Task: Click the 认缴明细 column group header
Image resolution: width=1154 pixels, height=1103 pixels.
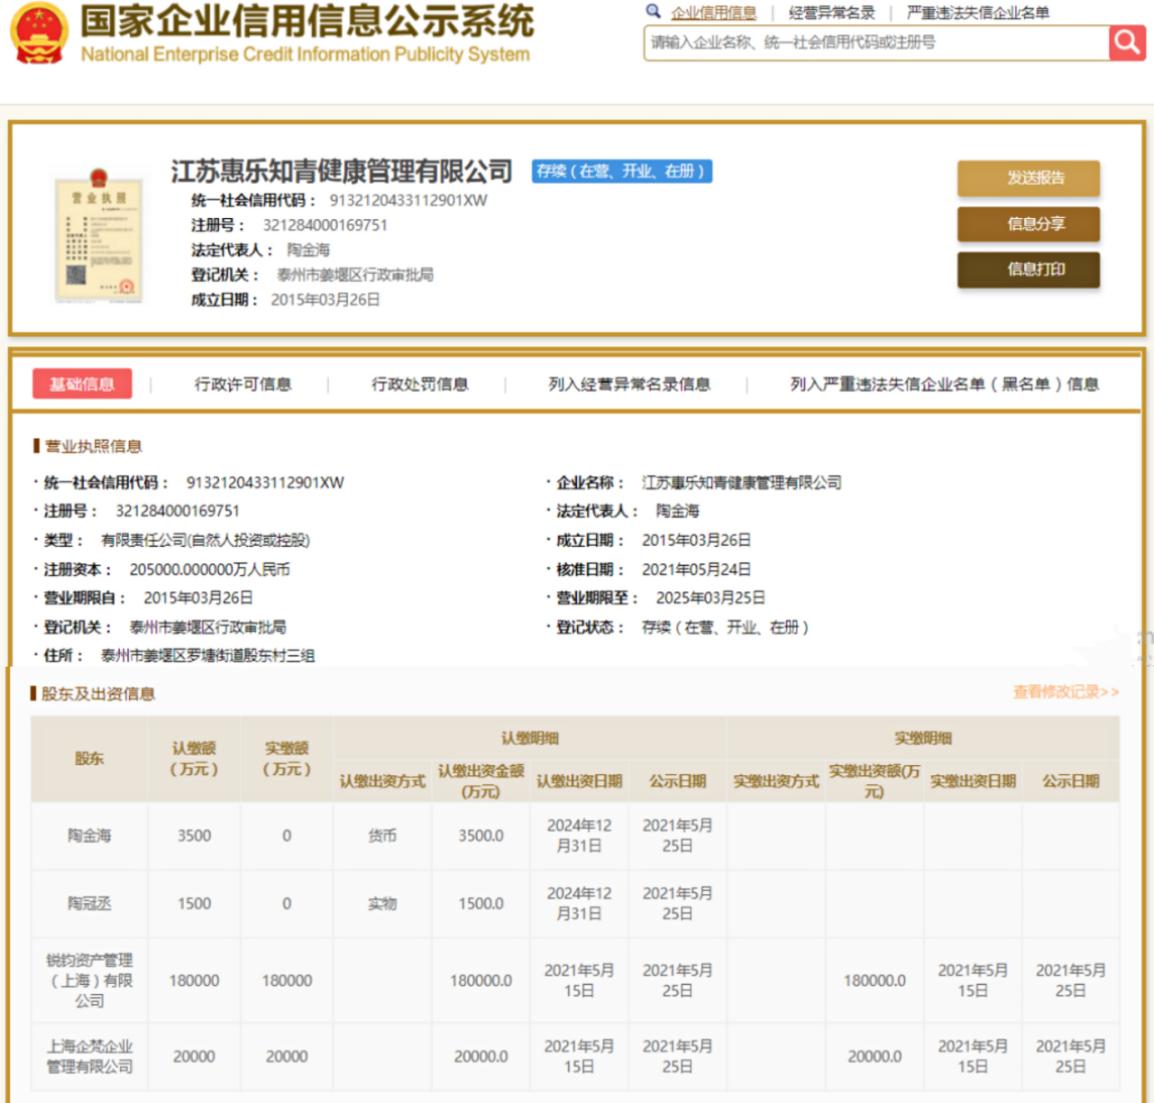Action: [530, 738]
